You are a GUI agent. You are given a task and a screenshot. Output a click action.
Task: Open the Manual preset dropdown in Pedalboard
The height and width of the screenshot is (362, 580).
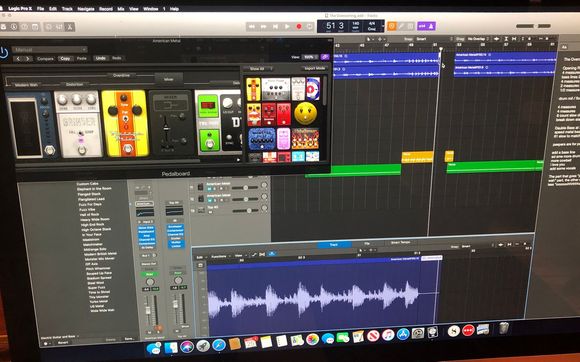50,49
